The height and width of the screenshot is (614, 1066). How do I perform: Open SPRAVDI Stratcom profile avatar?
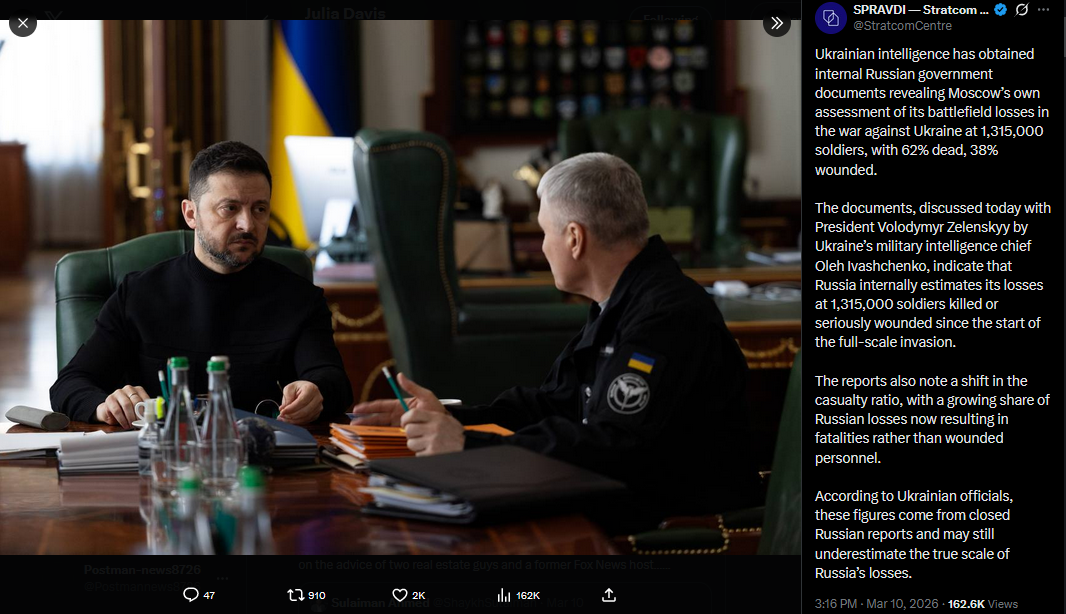tap(830, 18)
